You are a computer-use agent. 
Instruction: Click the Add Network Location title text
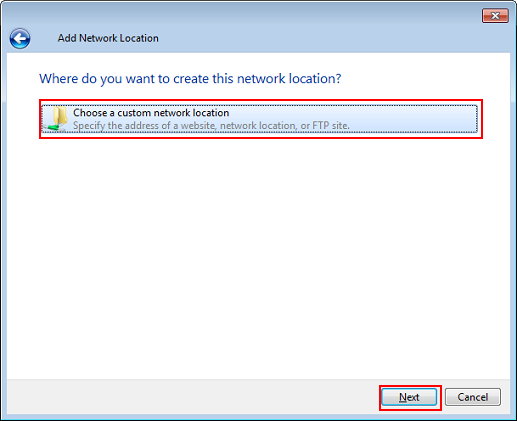pos(108,38)
